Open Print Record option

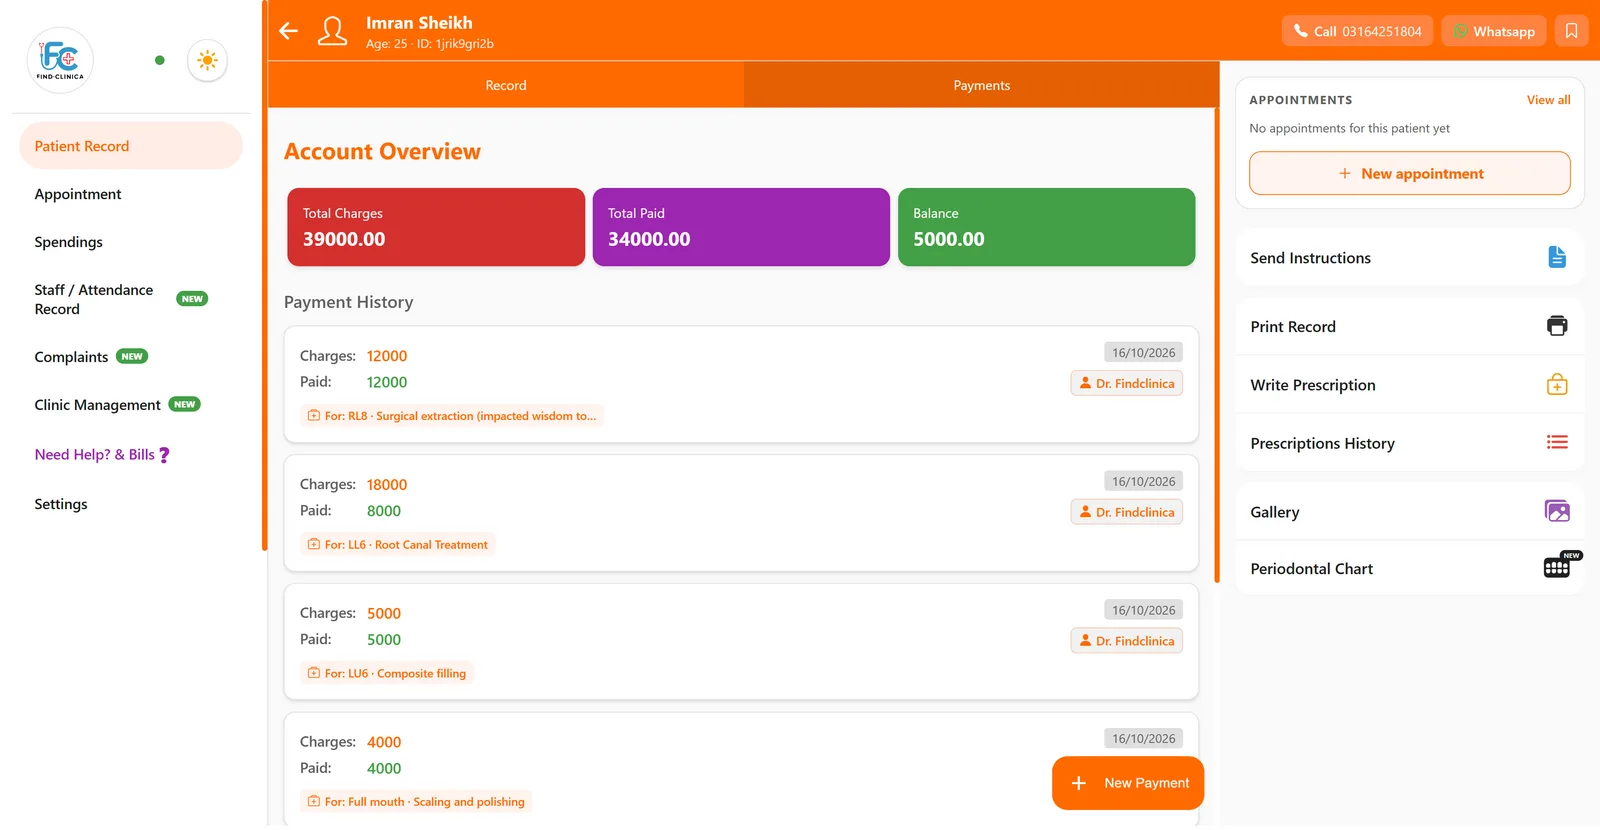point(1409,327)
